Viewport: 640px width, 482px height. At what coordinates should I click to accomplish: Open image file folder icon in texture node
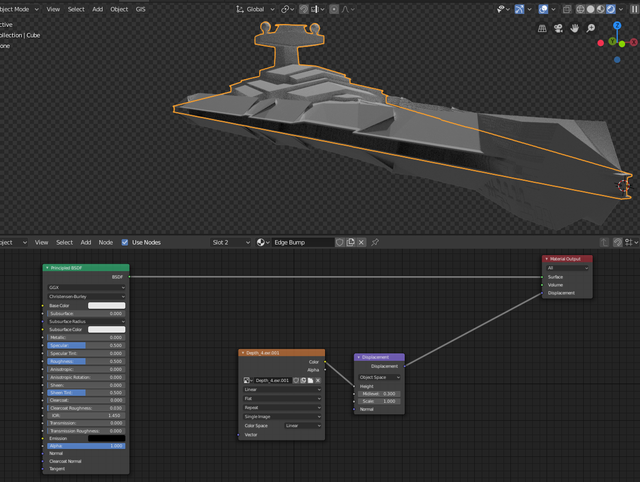[310, 380]
